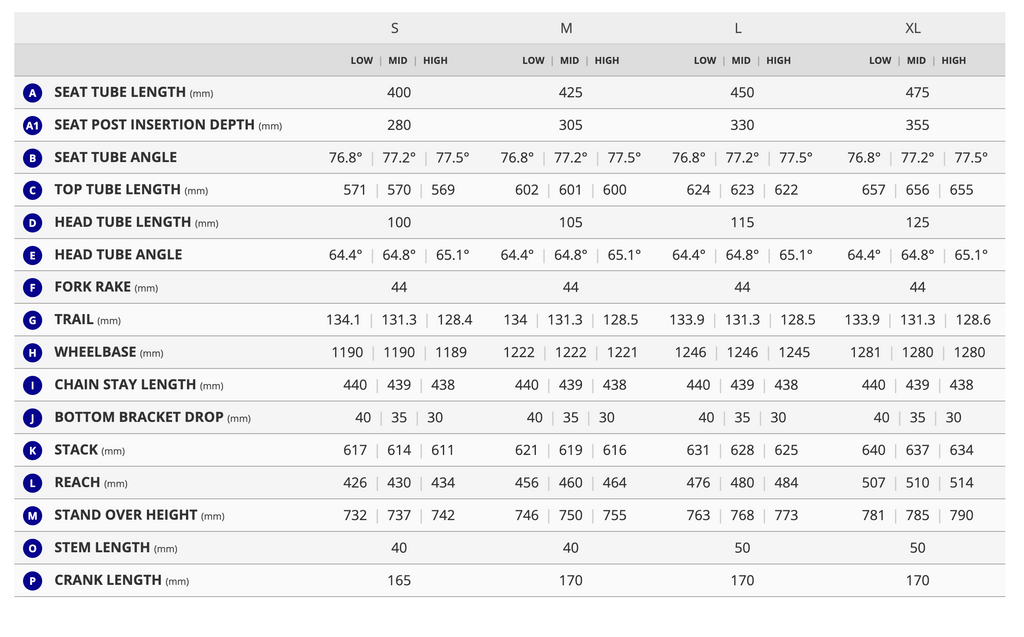Image resolution: width=1024 pixels, height=637 pixels.
Task: Click the LOW label under size M
Action: pyautogui.click(x=533, y=60)
